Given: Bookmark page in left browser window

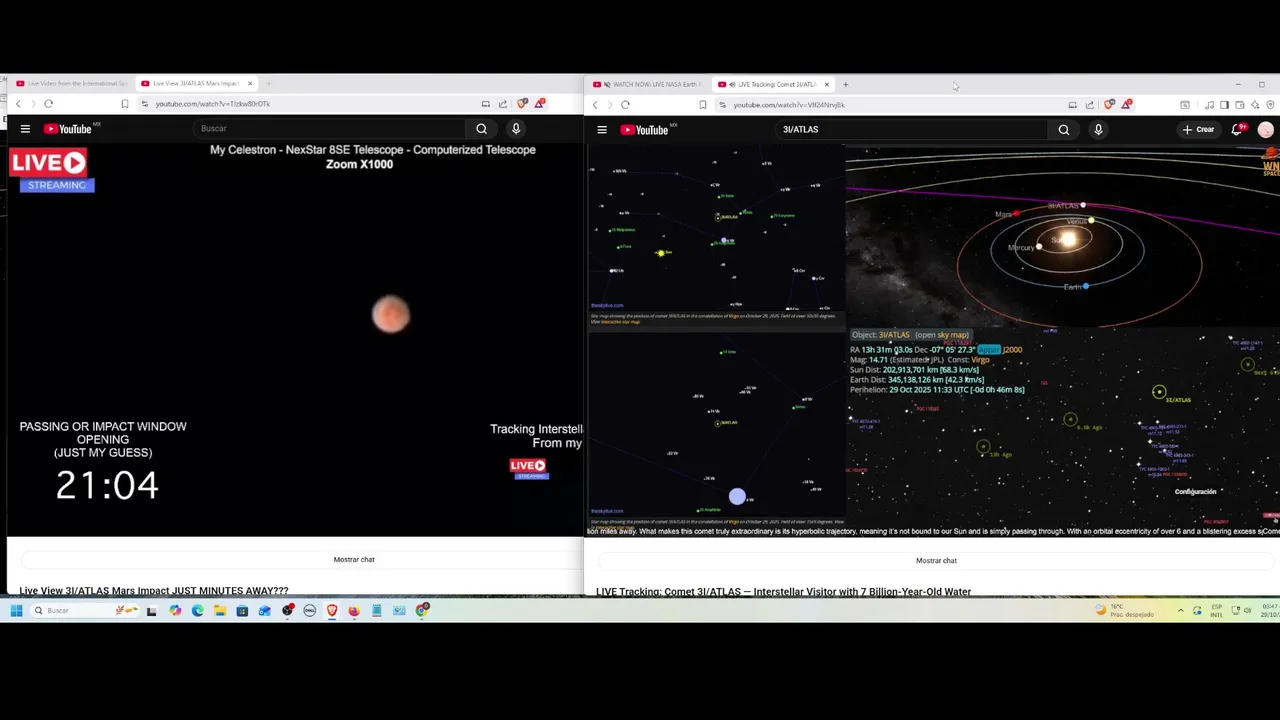Looking at the screenshot, I should pos(125,103).
